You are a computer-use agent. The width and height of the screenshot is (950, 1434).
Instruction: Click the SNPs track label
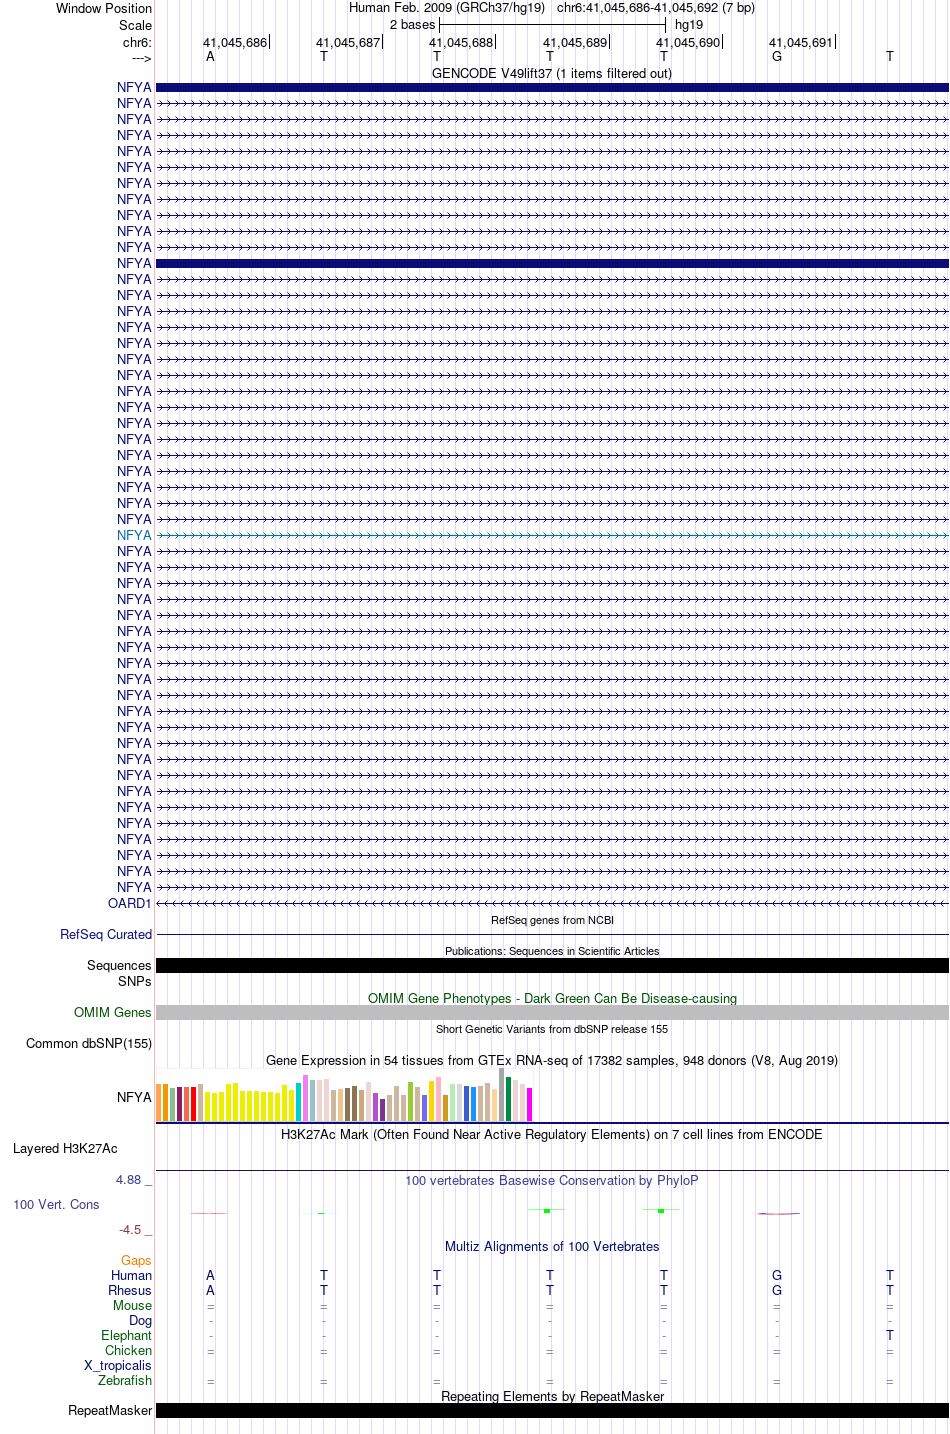point(134,981)
